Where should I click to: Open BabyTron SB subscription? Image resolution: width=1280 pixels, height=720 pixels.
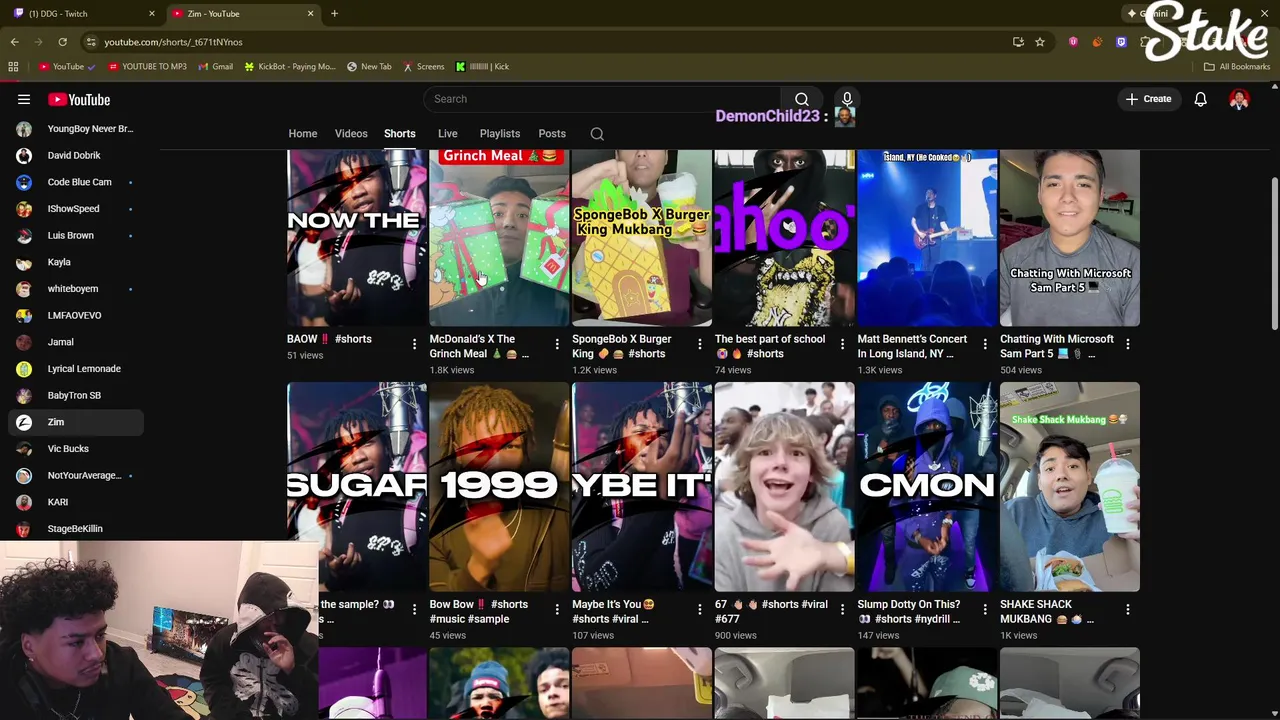(76, 395)
